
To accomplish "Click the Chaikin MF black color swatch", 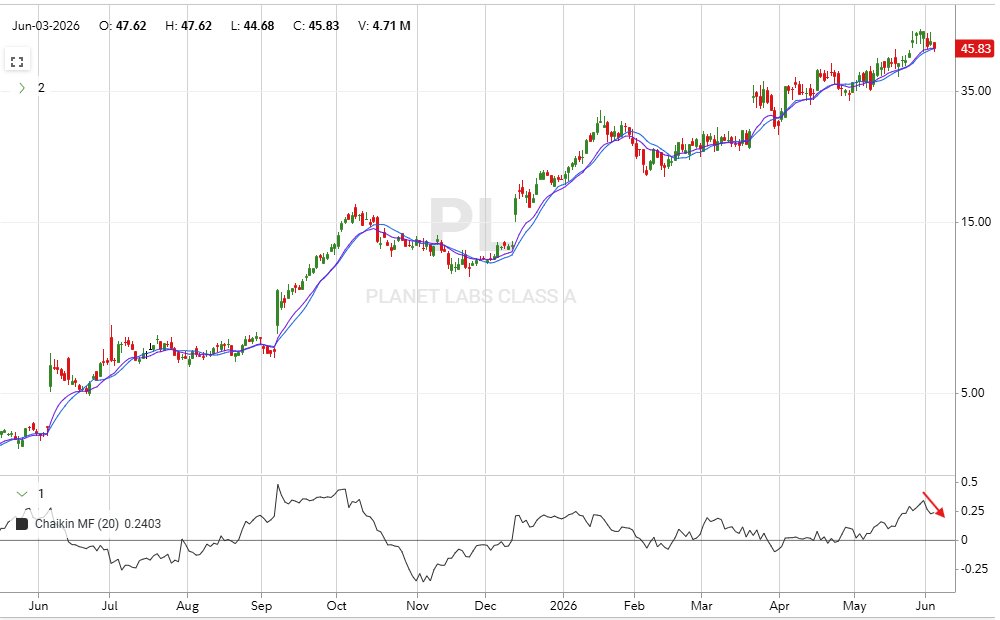I will tap(22, 524).
